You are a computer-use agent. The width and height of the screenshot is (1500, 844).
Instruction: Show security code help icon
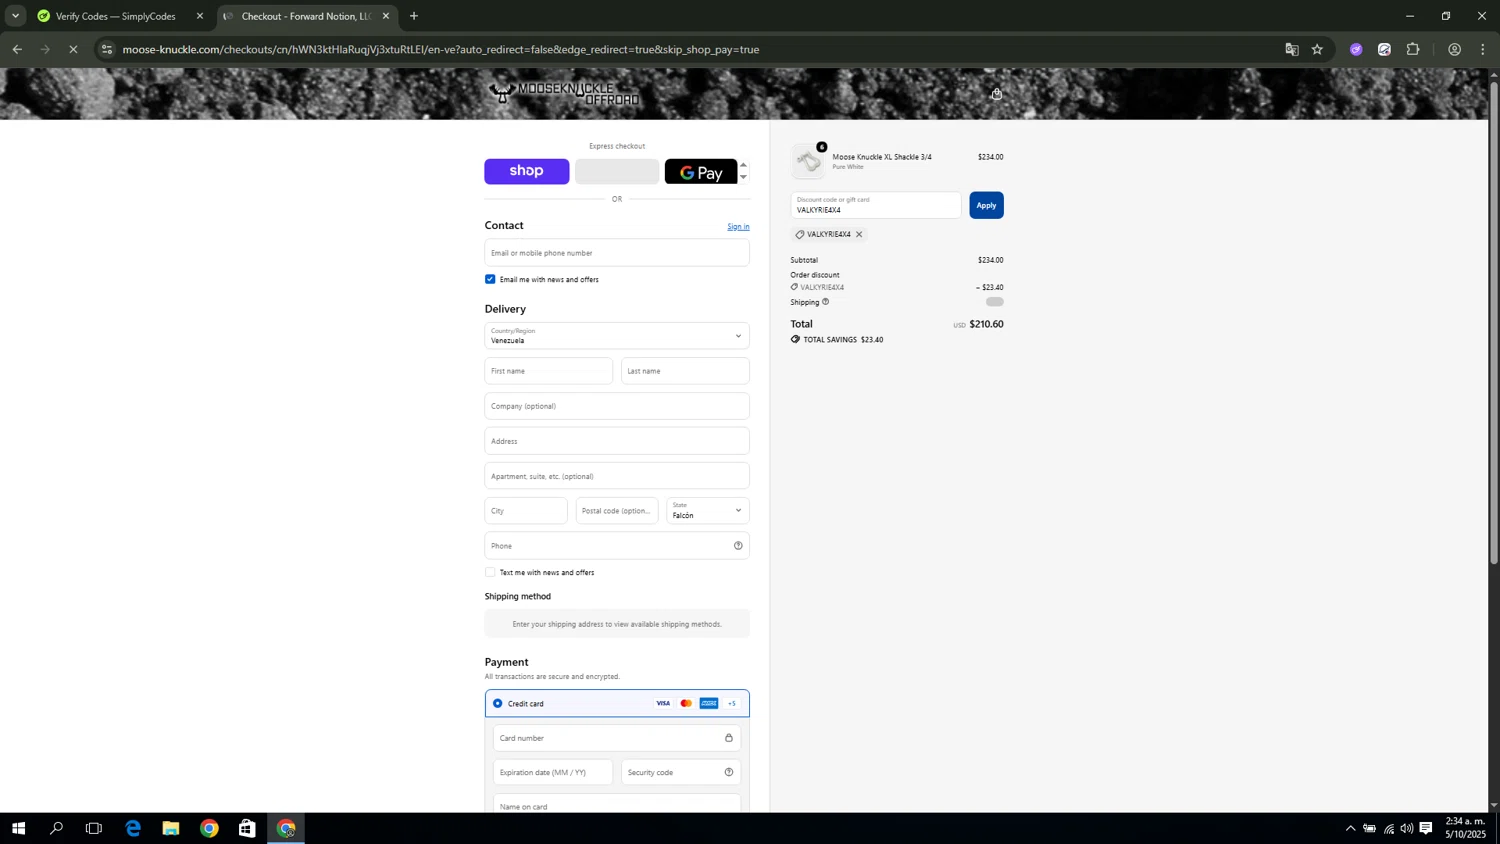pos(729,772)
